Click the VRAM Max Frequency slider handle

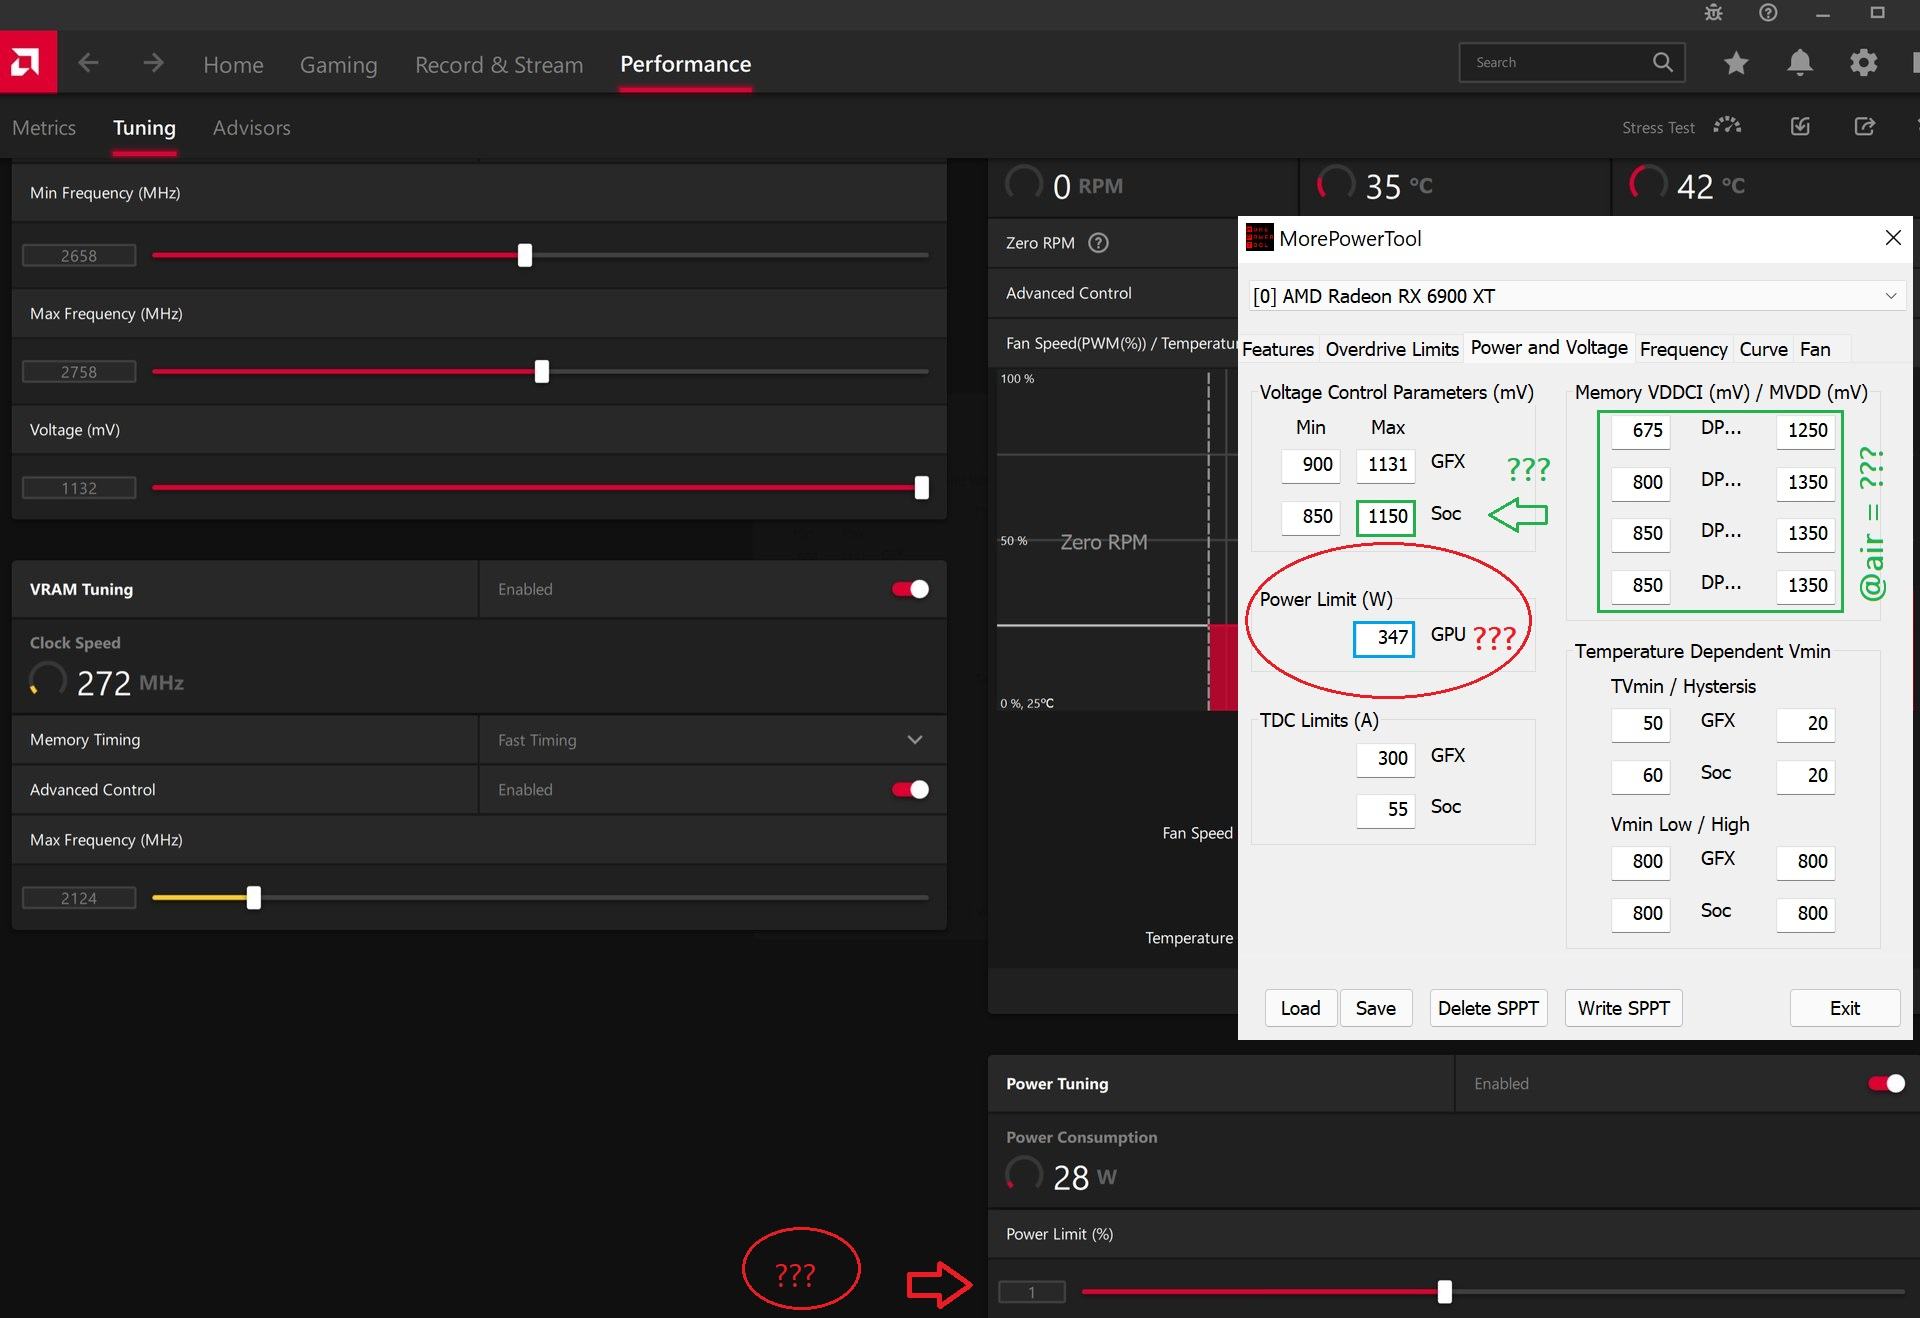tap(254, 898)
